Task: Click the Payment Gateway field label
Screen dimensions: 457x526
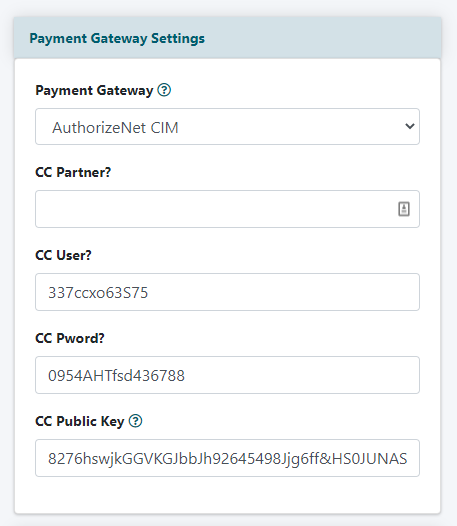Action: click(94, 91)
